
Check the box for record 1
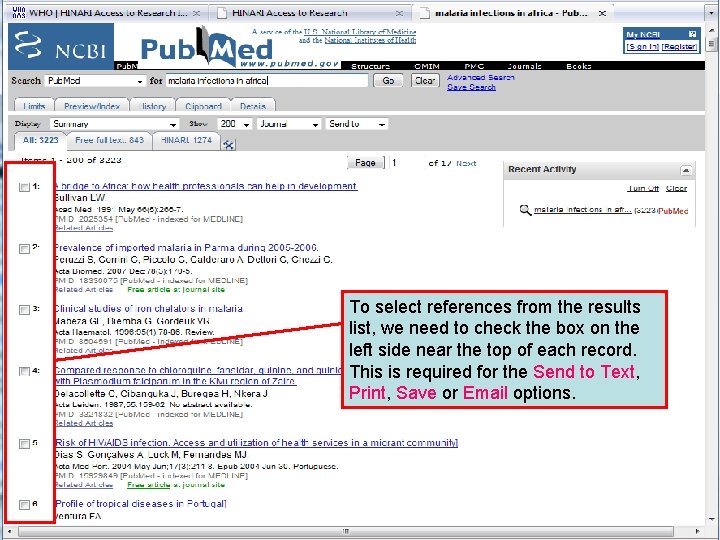coord(24,187)
